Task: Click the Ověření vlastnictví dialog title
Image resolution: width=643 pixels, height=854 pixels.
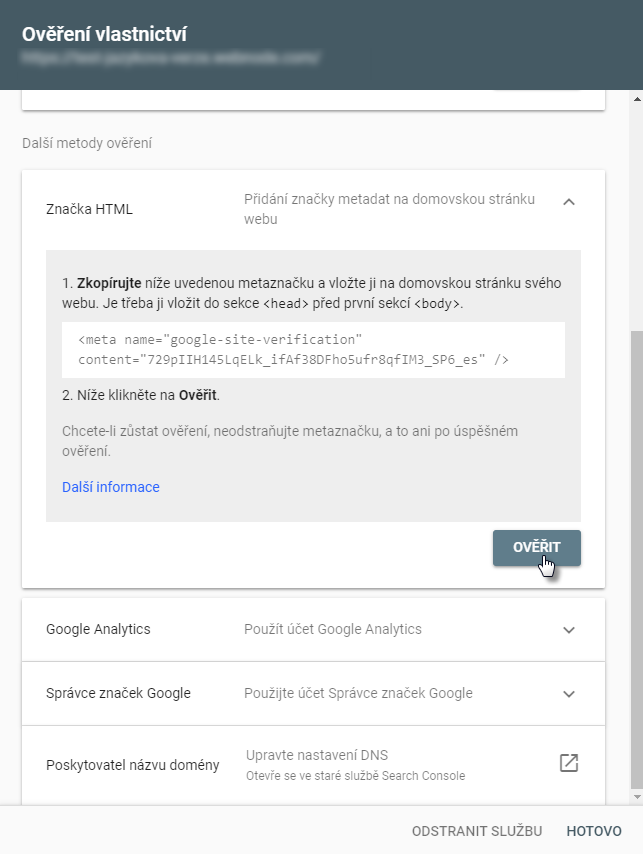Action: click(x=105, y=34)
